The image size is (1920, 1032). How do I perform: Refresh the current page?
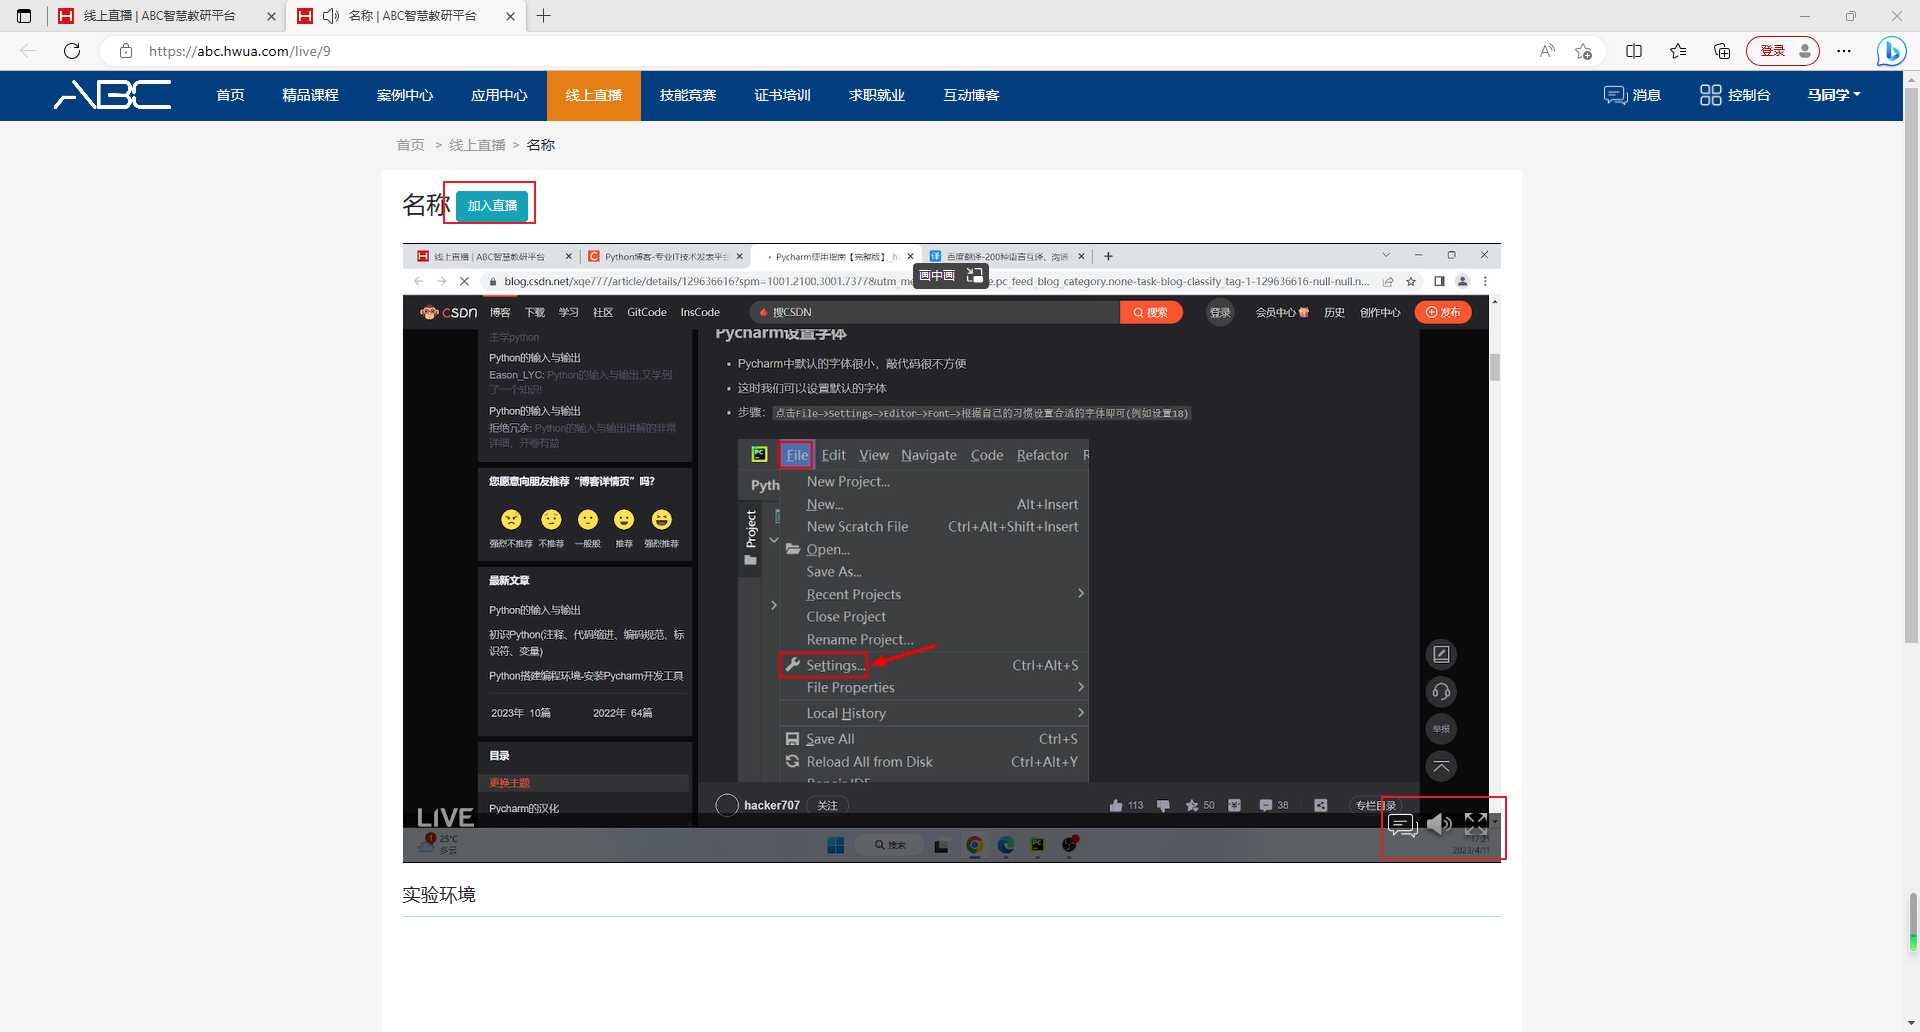click(x=72, y=51)
